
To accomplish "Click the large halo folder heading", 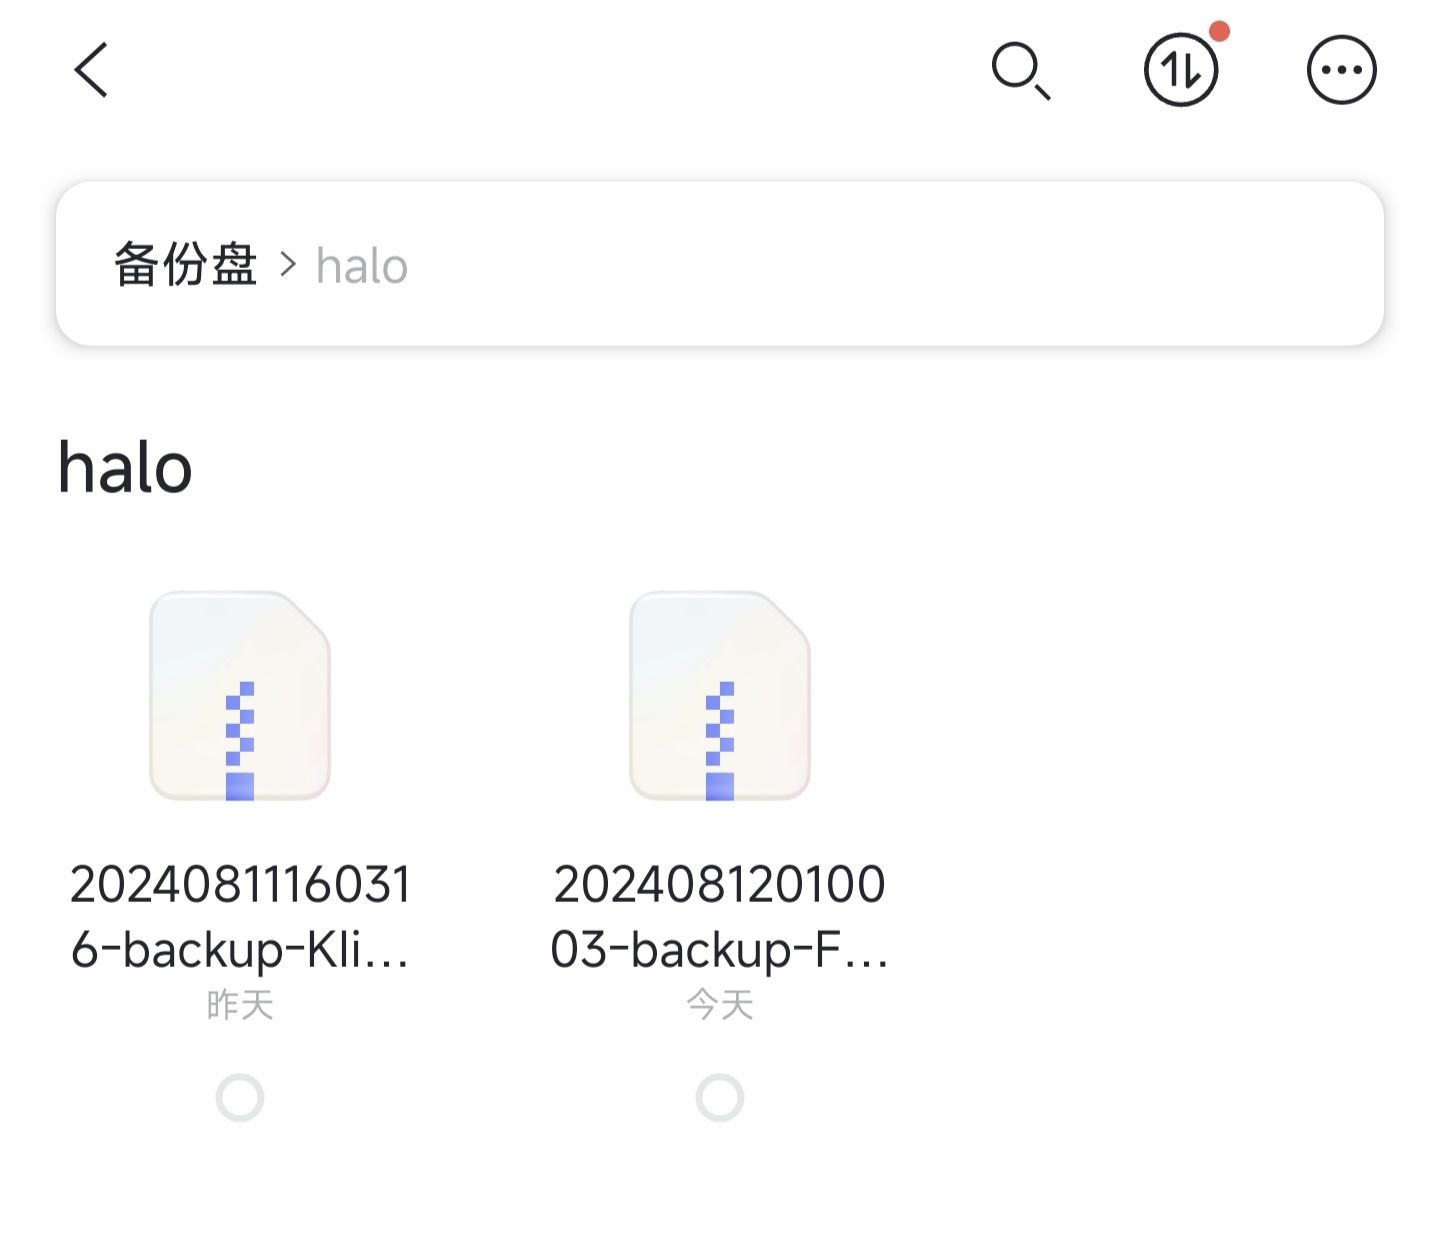I will point(125,468).
